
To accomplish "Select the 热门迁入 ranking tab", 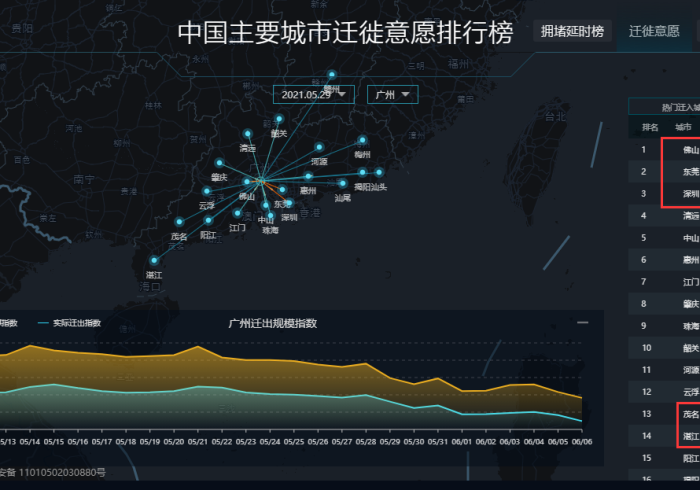I will tap(664, 107).
